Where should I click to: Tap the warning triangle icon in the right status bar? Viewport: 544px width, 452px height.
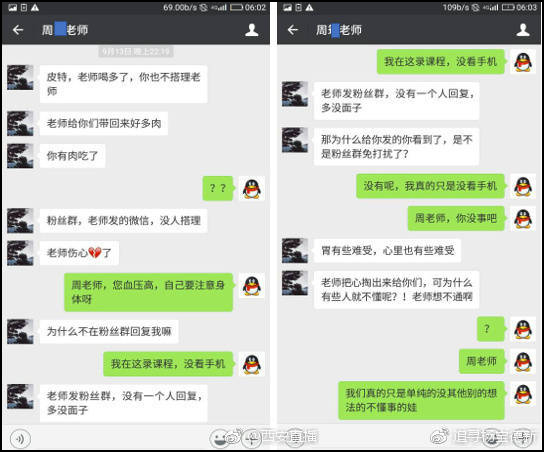pos(309,7)
